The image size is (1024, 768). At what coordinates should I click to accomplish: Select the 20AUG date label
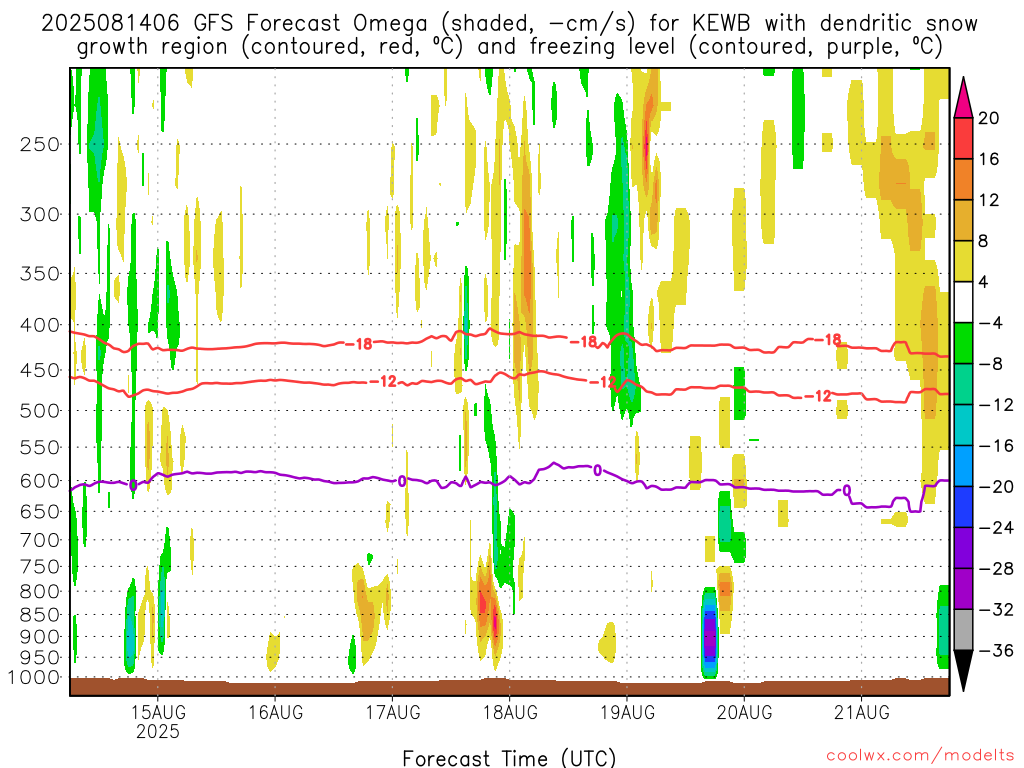[744, 712]
